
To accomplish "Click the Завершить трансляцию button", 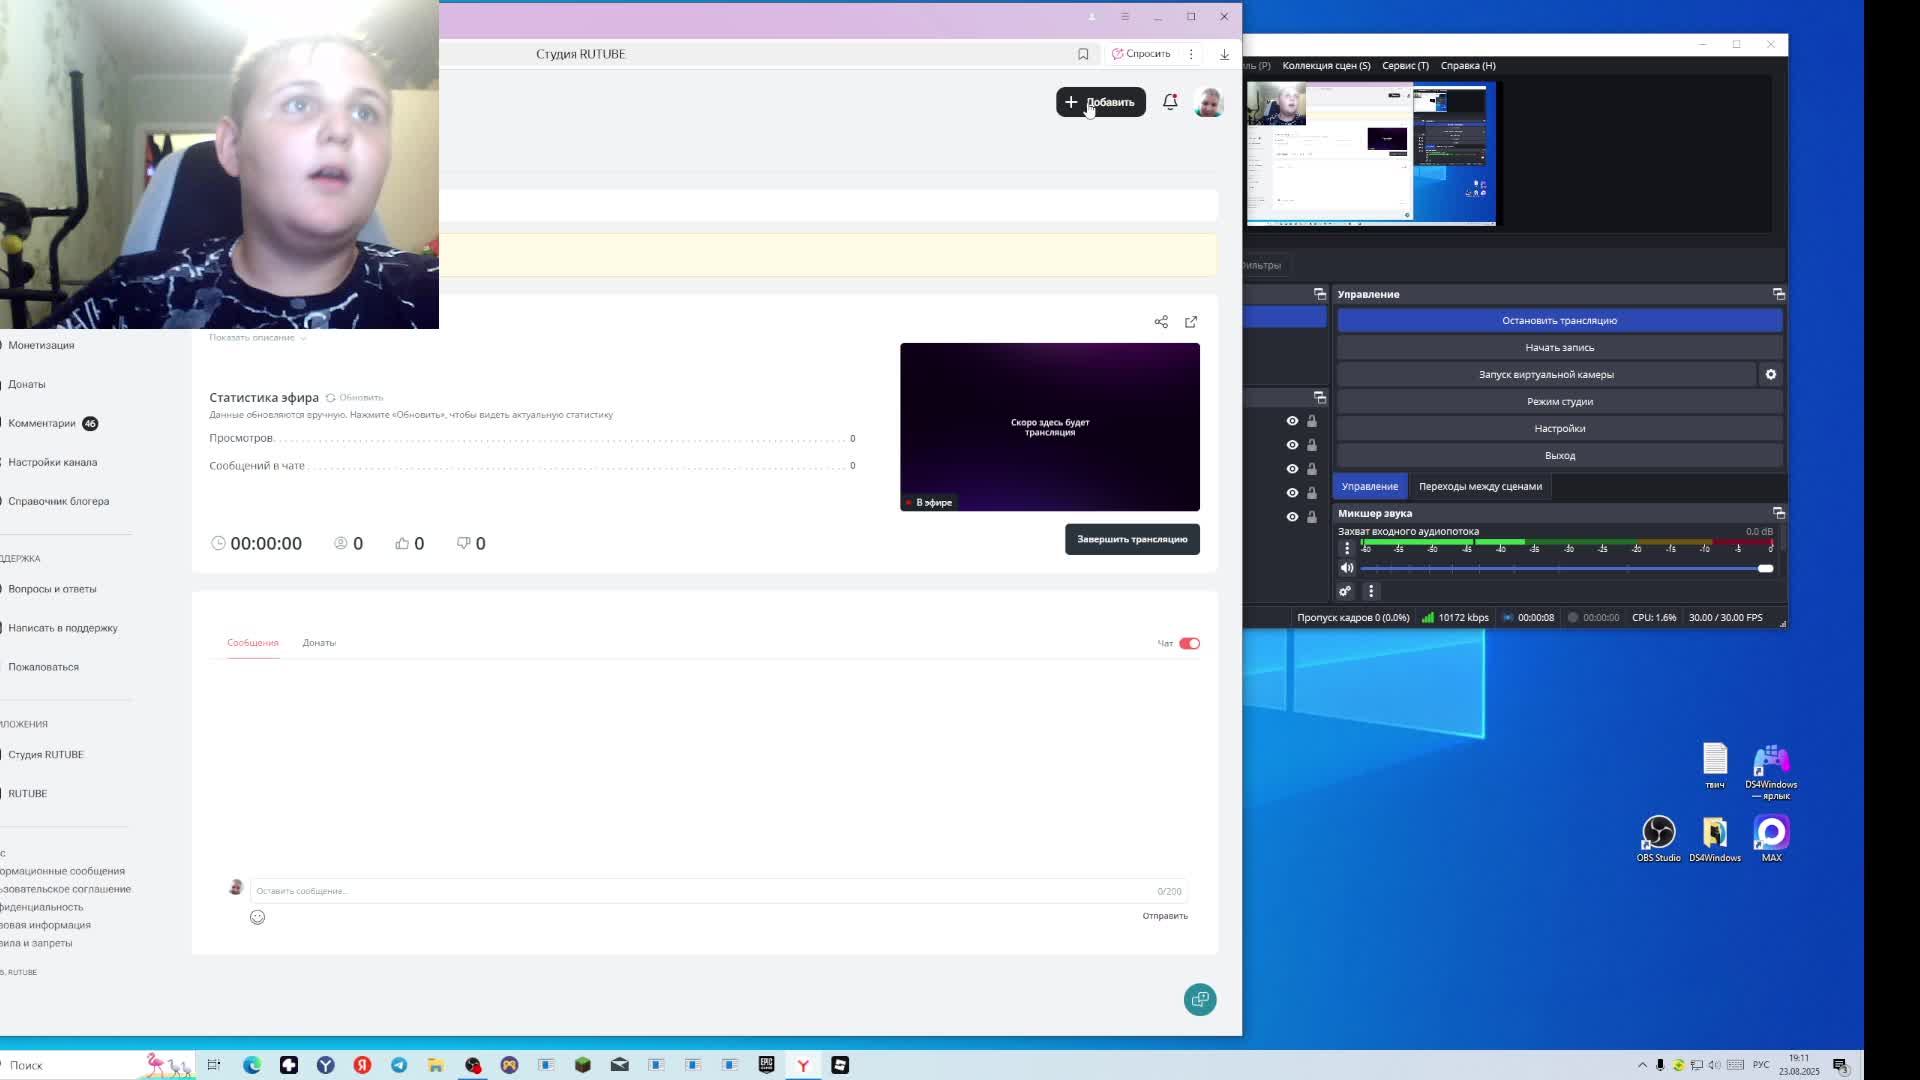I will [1132, 540].
